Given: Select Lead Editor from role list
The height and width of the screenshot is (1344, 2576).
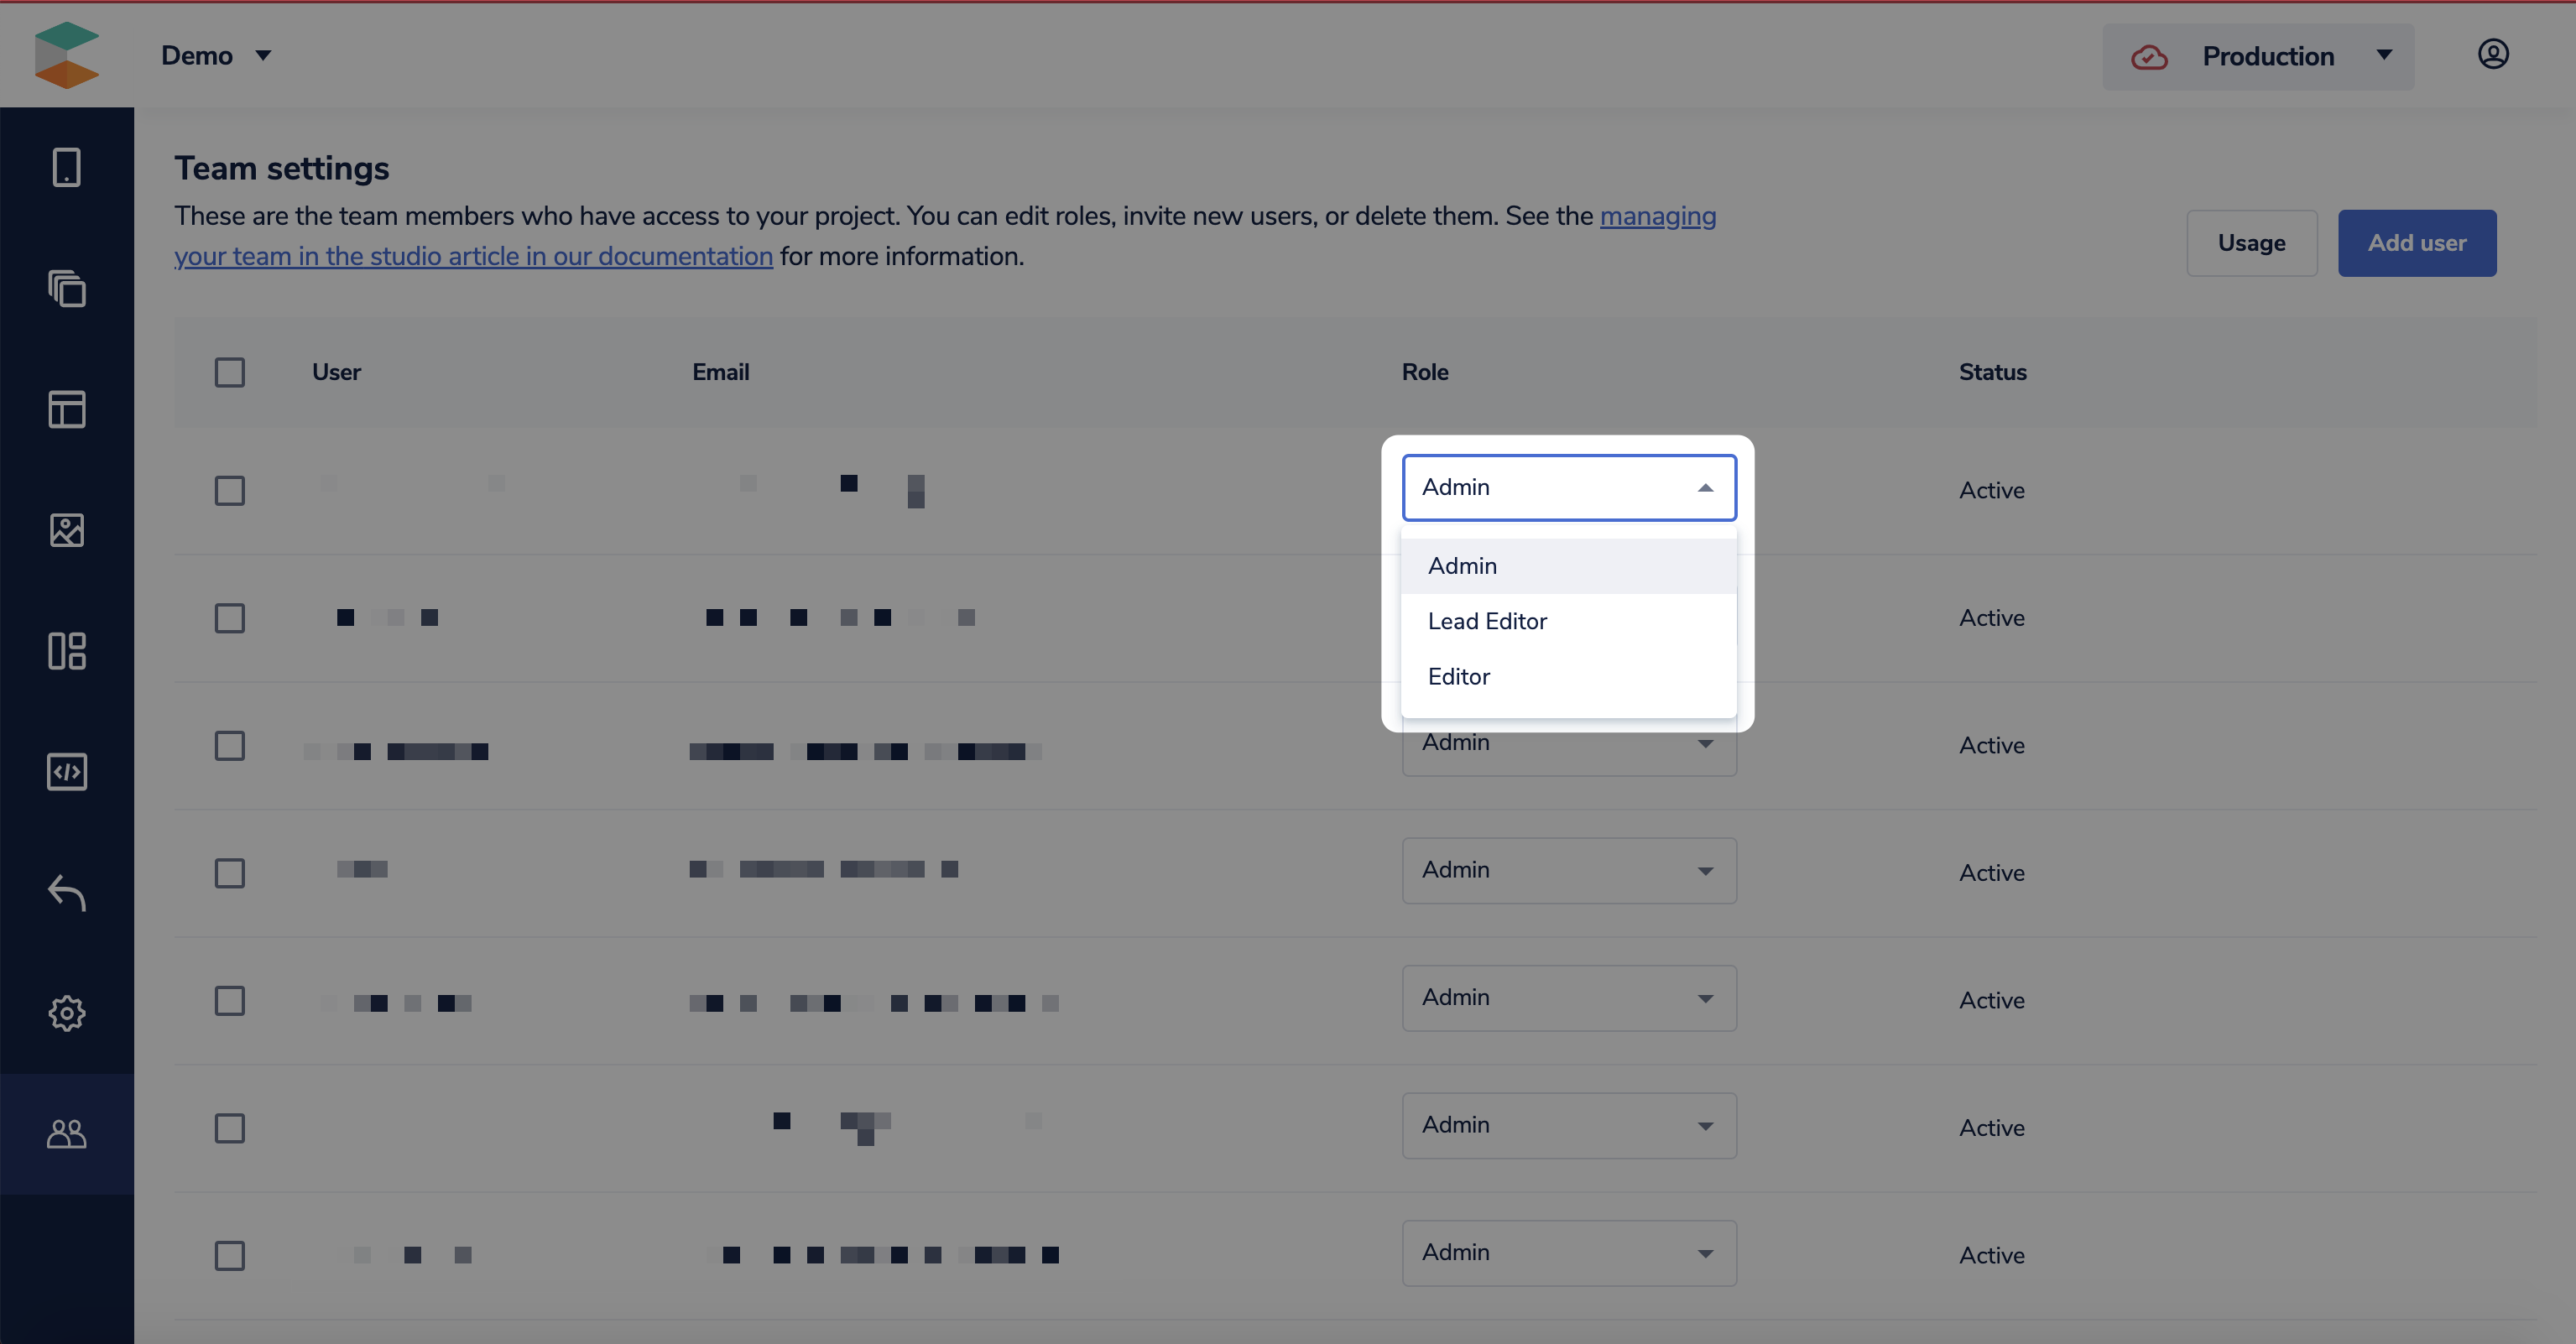Looking at the screenshot, I should pos(1487,621).
